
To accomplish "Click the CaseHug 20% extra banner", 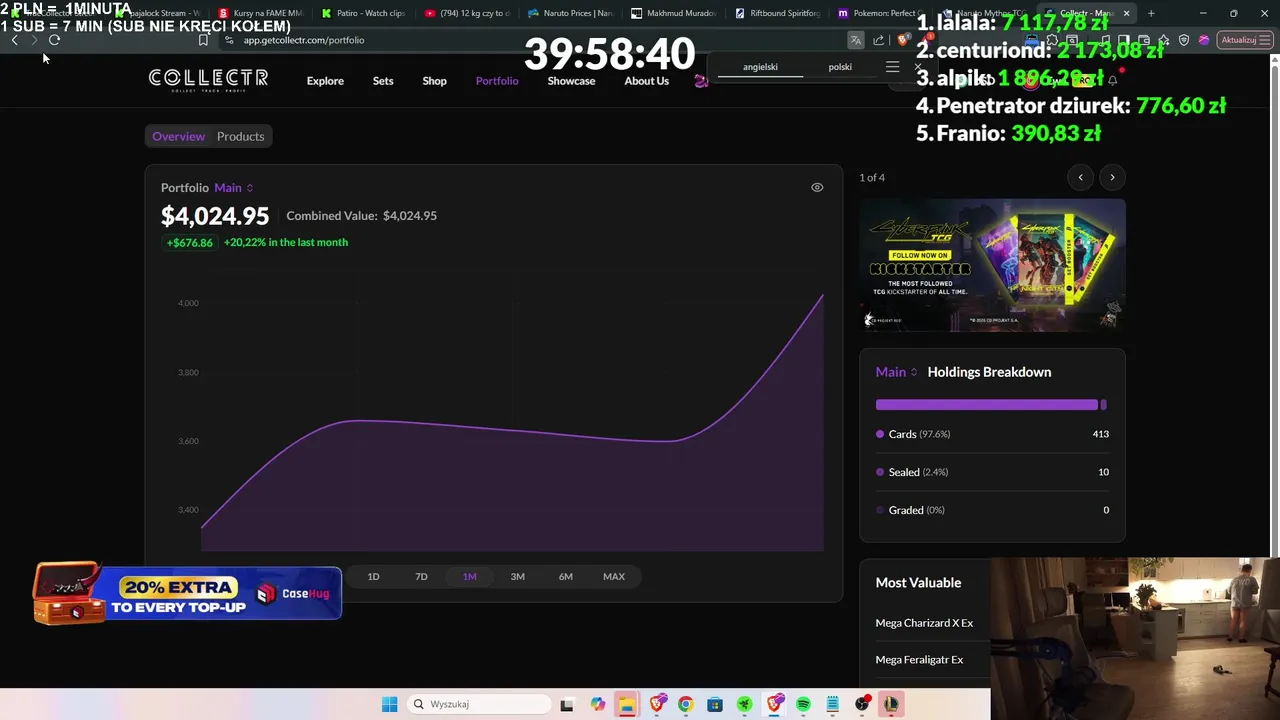I will tap(187, 593).
